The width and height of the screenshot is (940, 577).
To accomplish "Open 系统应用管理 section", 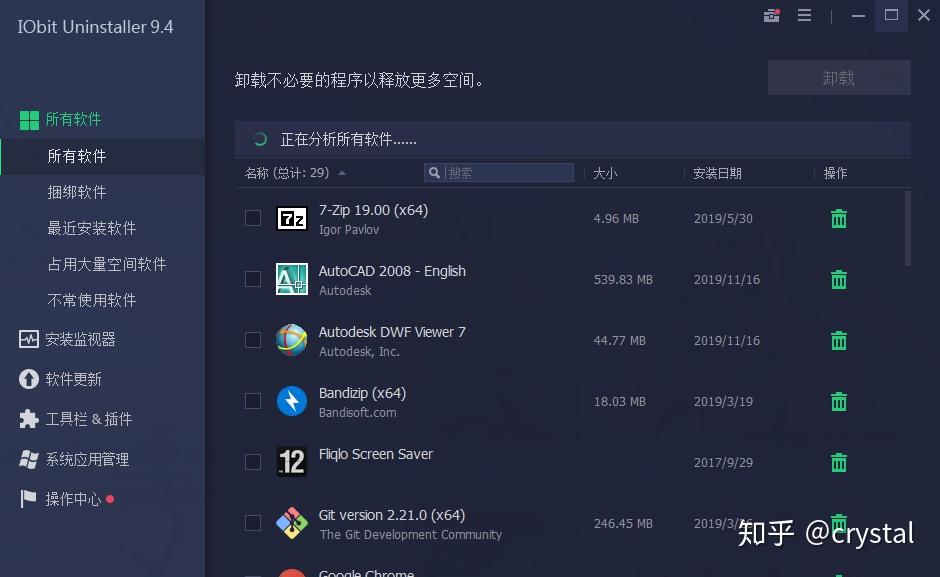I will tap(74, 459).
